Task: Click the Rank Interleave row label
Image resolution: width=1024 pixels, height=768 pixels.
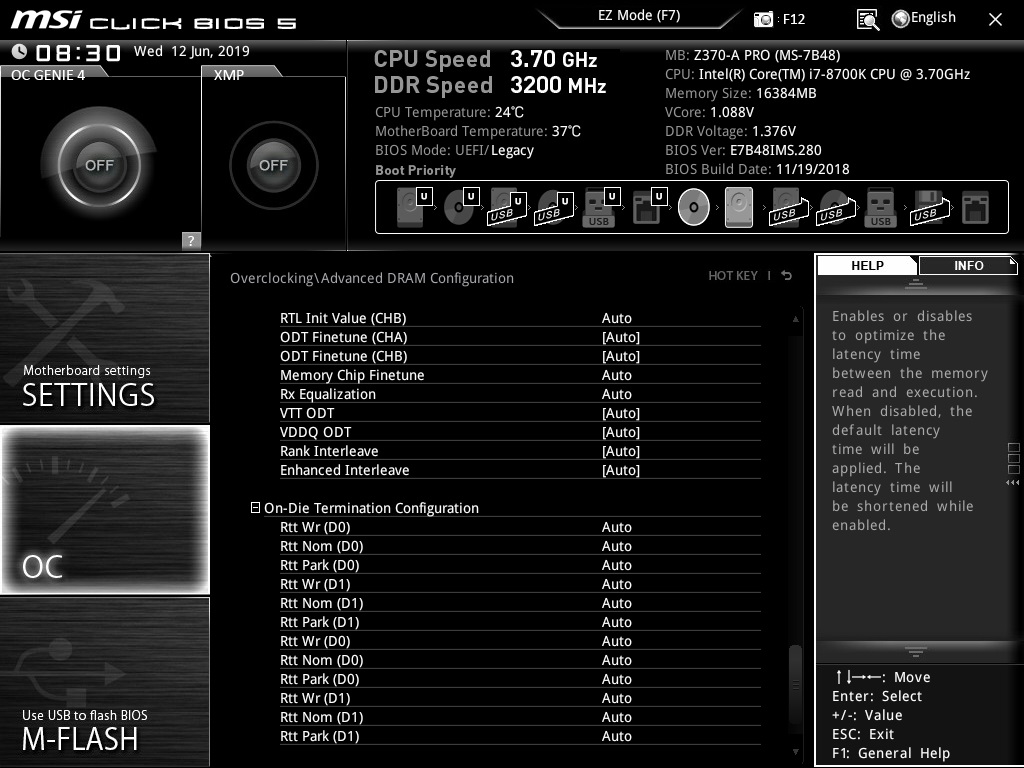Action: click(329, 451)
